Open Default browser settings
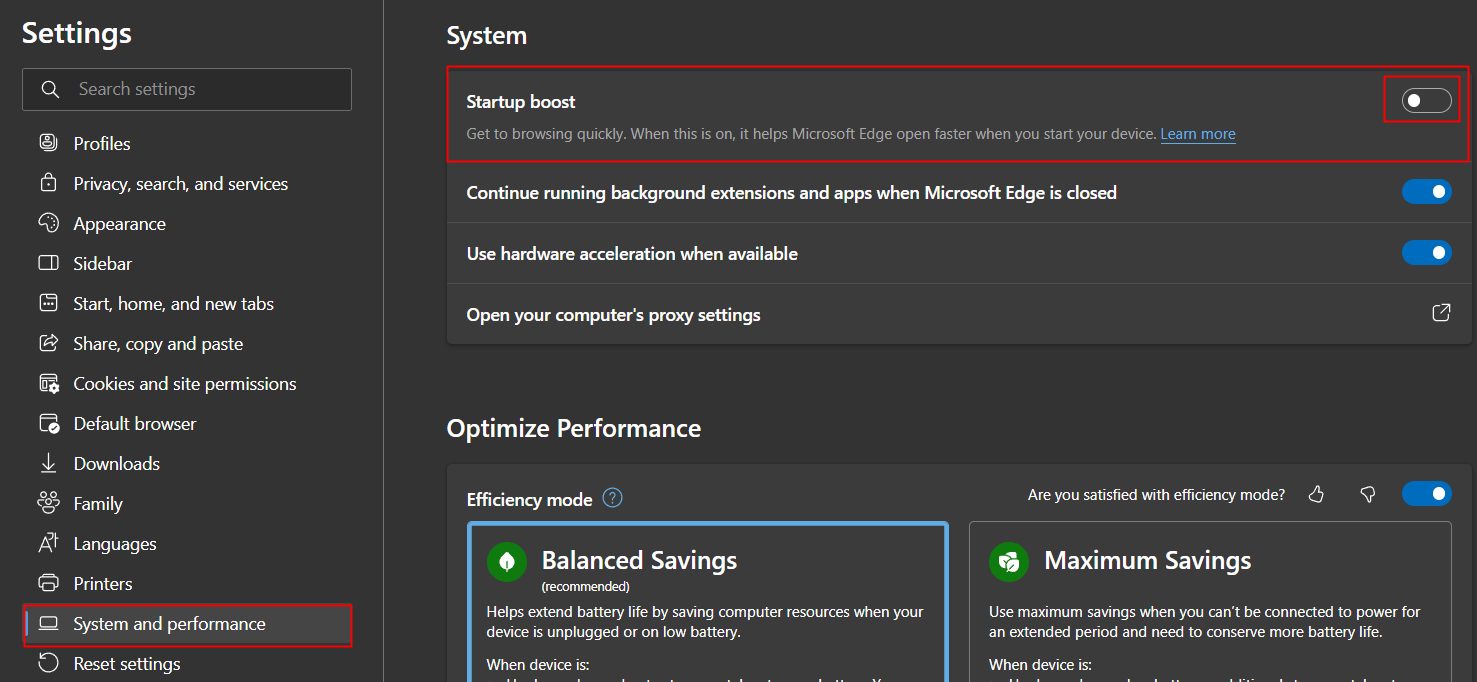 tap(187, 423)
